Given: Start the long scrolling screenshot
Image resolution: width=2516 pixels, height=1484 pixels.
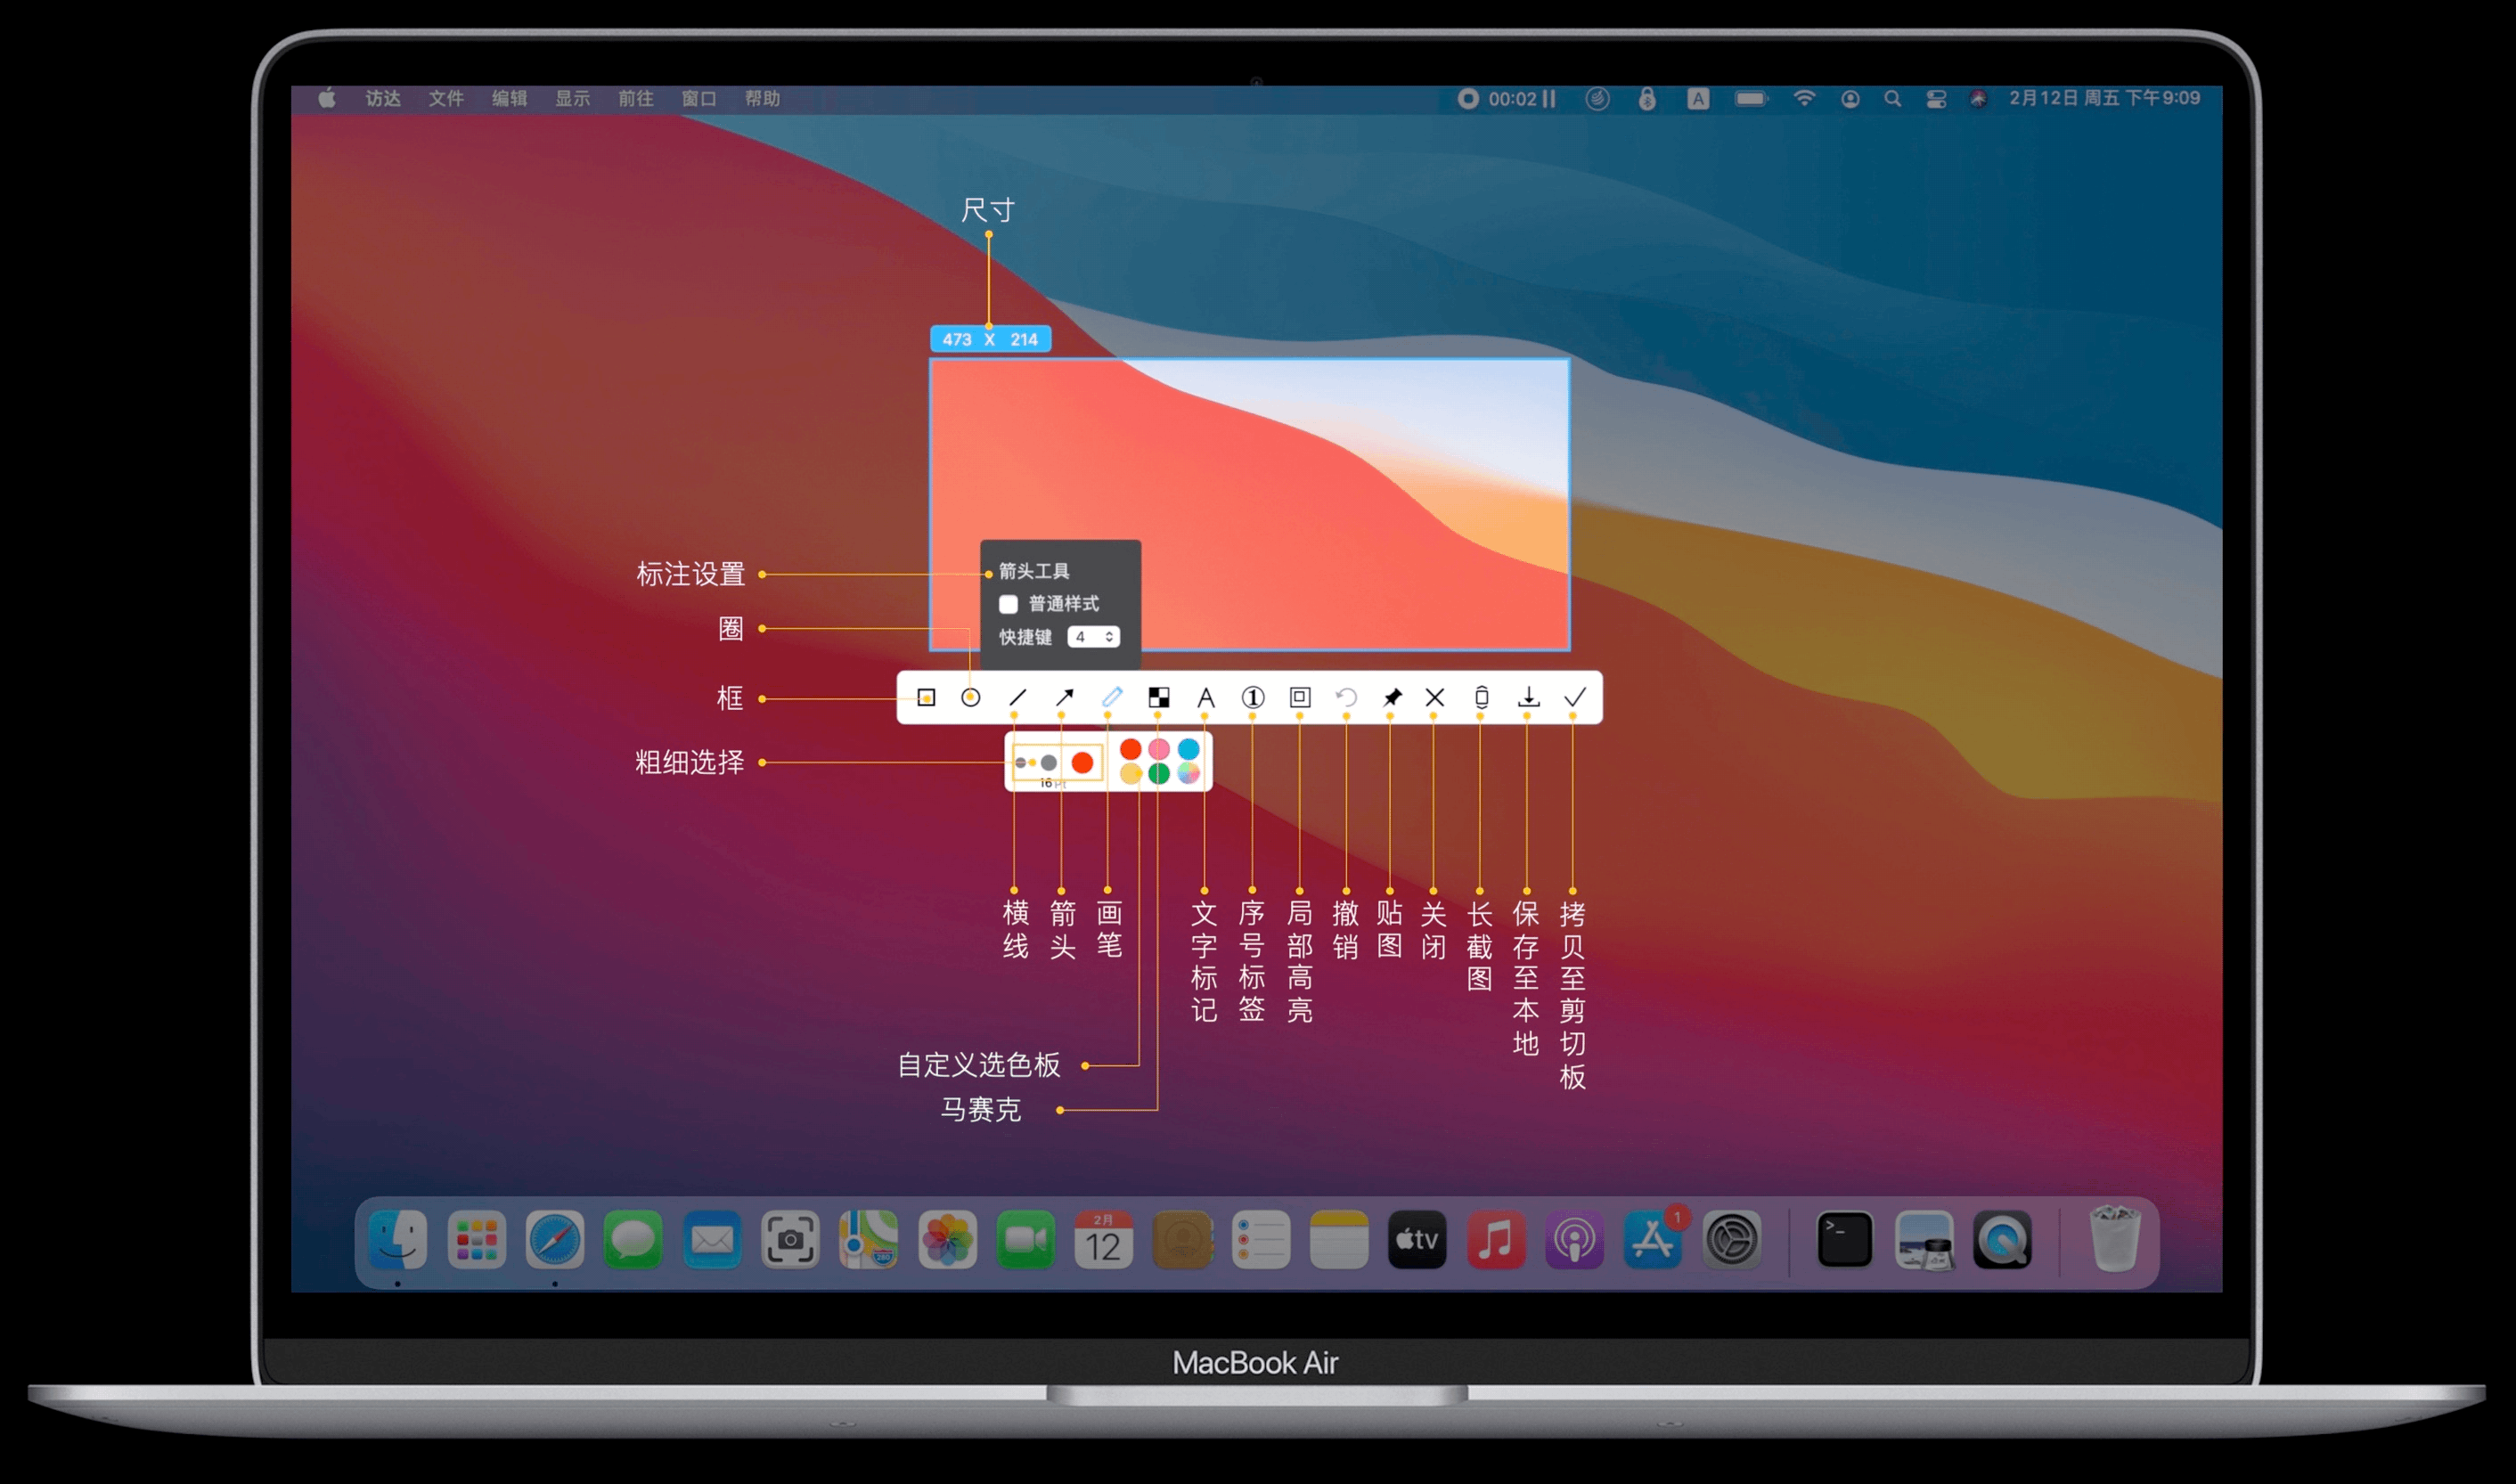Looking at the screenshot, I should (1481, 697).
